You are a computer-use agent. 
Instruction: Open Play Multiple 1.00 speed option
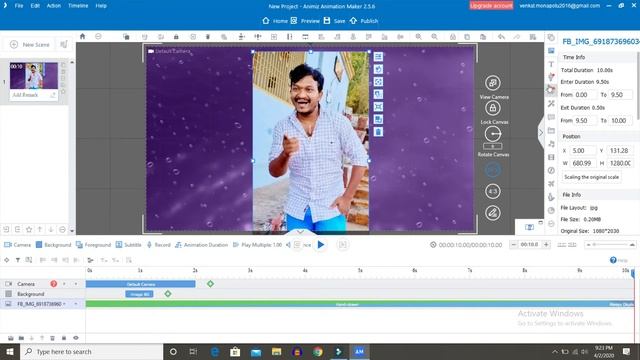pos(258,245)
